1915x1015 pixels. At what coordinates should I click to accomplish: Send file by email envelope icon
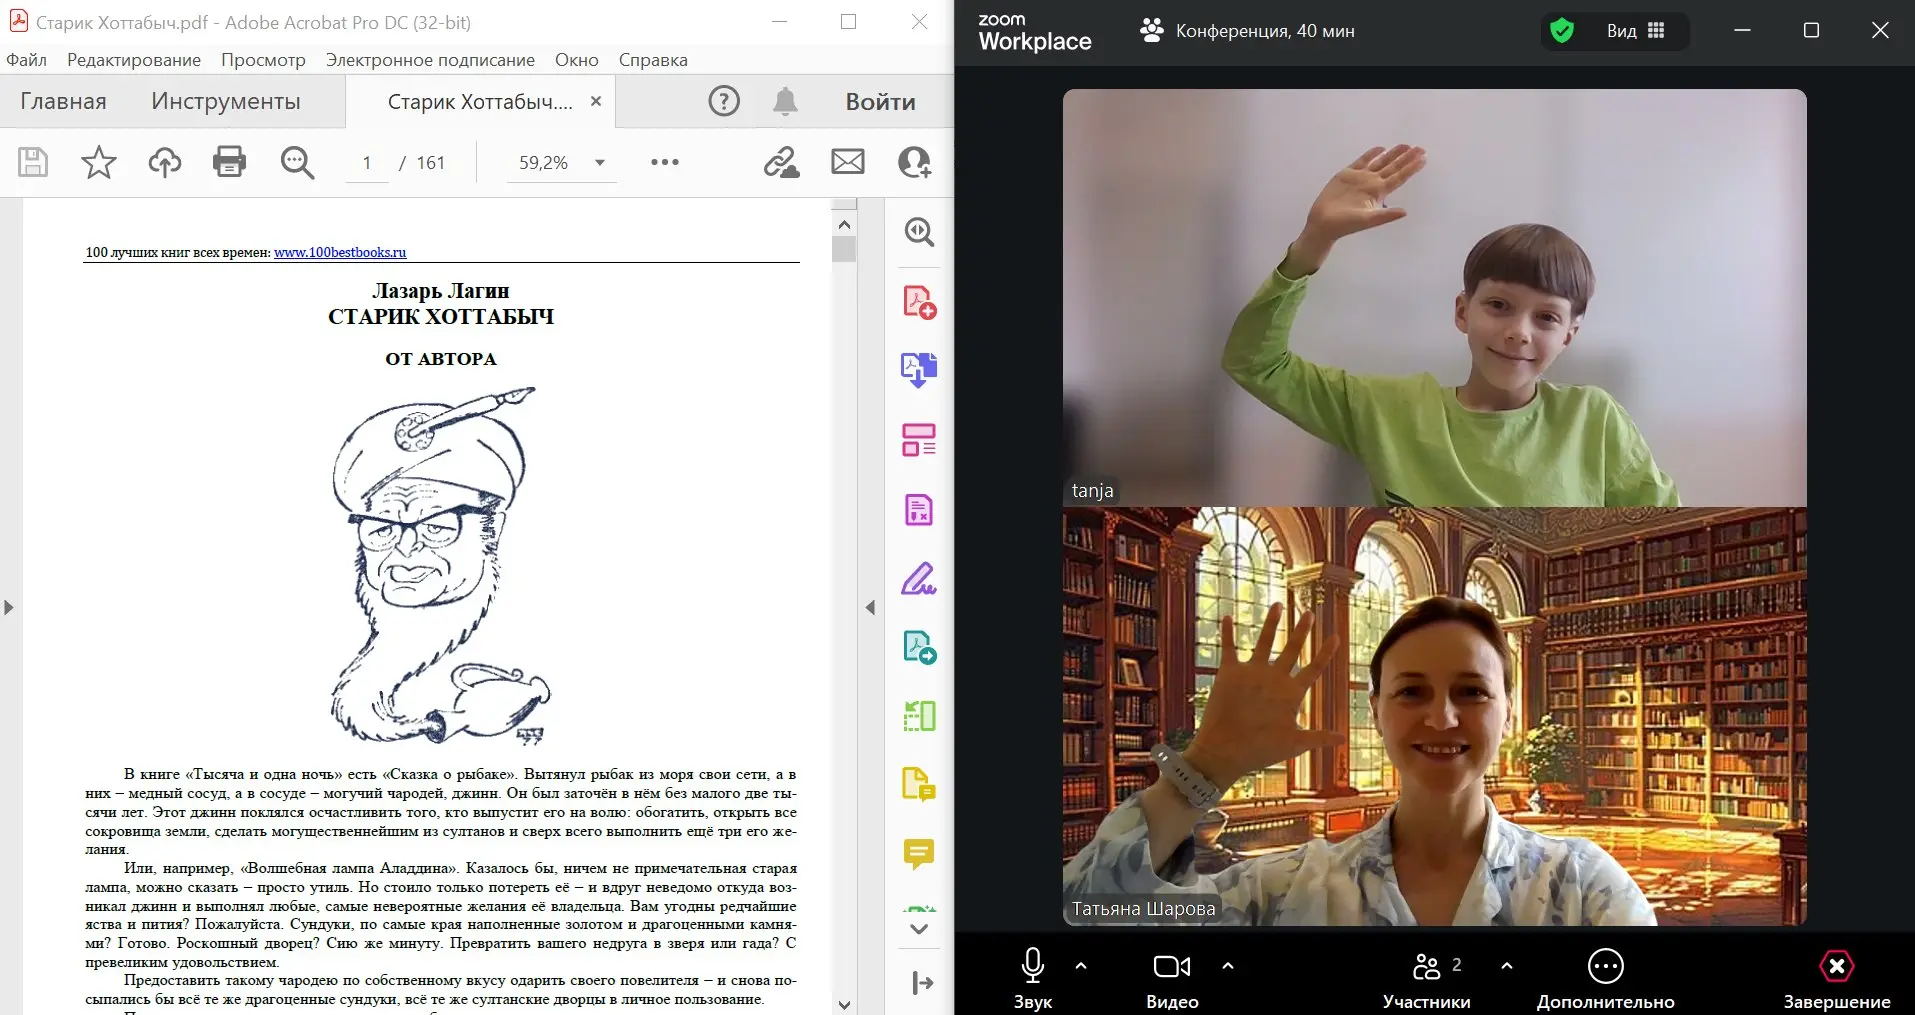click(848, 162)
